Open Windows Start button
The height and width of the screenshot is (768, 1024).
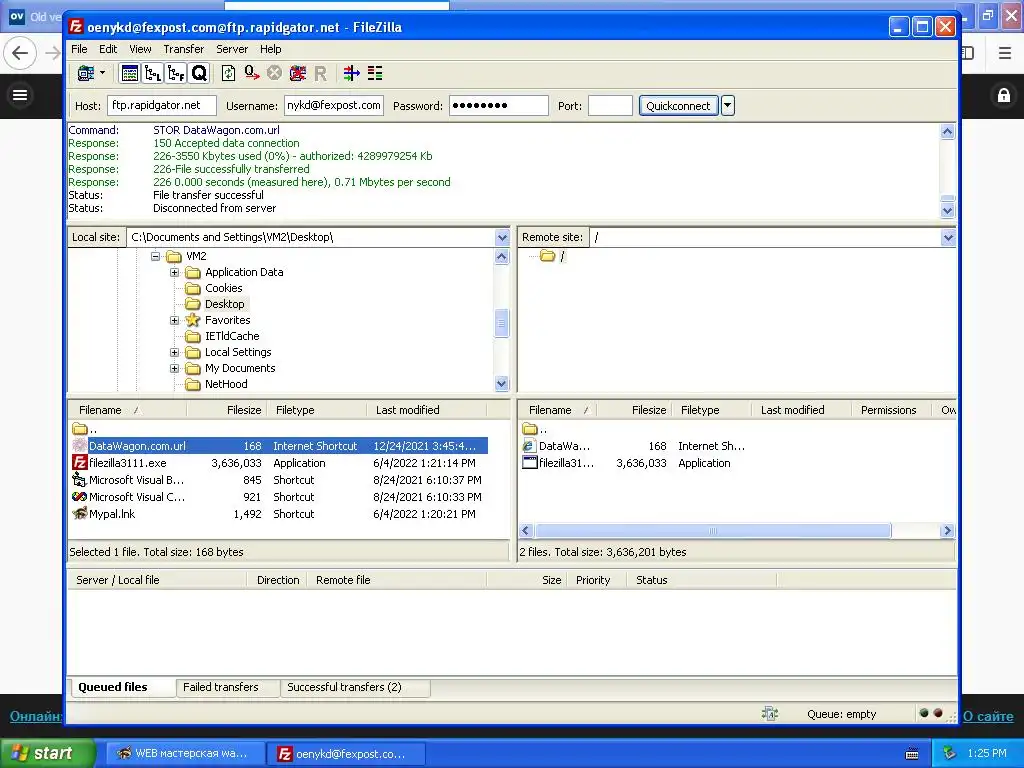click(47, 754)
